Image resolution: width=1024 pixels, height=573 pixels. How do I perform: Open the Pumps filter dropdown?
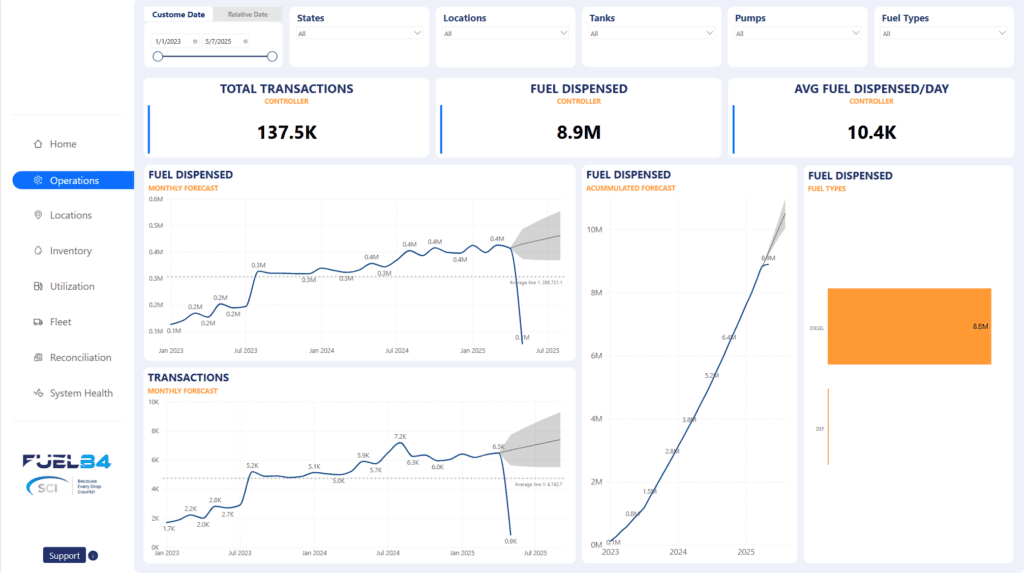856,33
